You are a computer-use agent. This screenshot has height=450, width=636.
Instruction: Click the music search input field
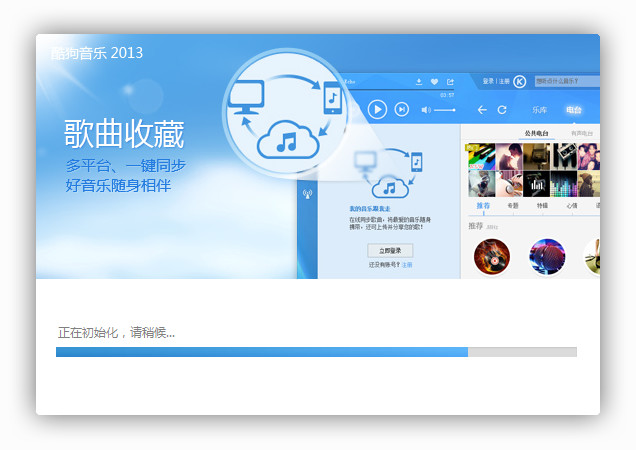[x=567, y=81]
